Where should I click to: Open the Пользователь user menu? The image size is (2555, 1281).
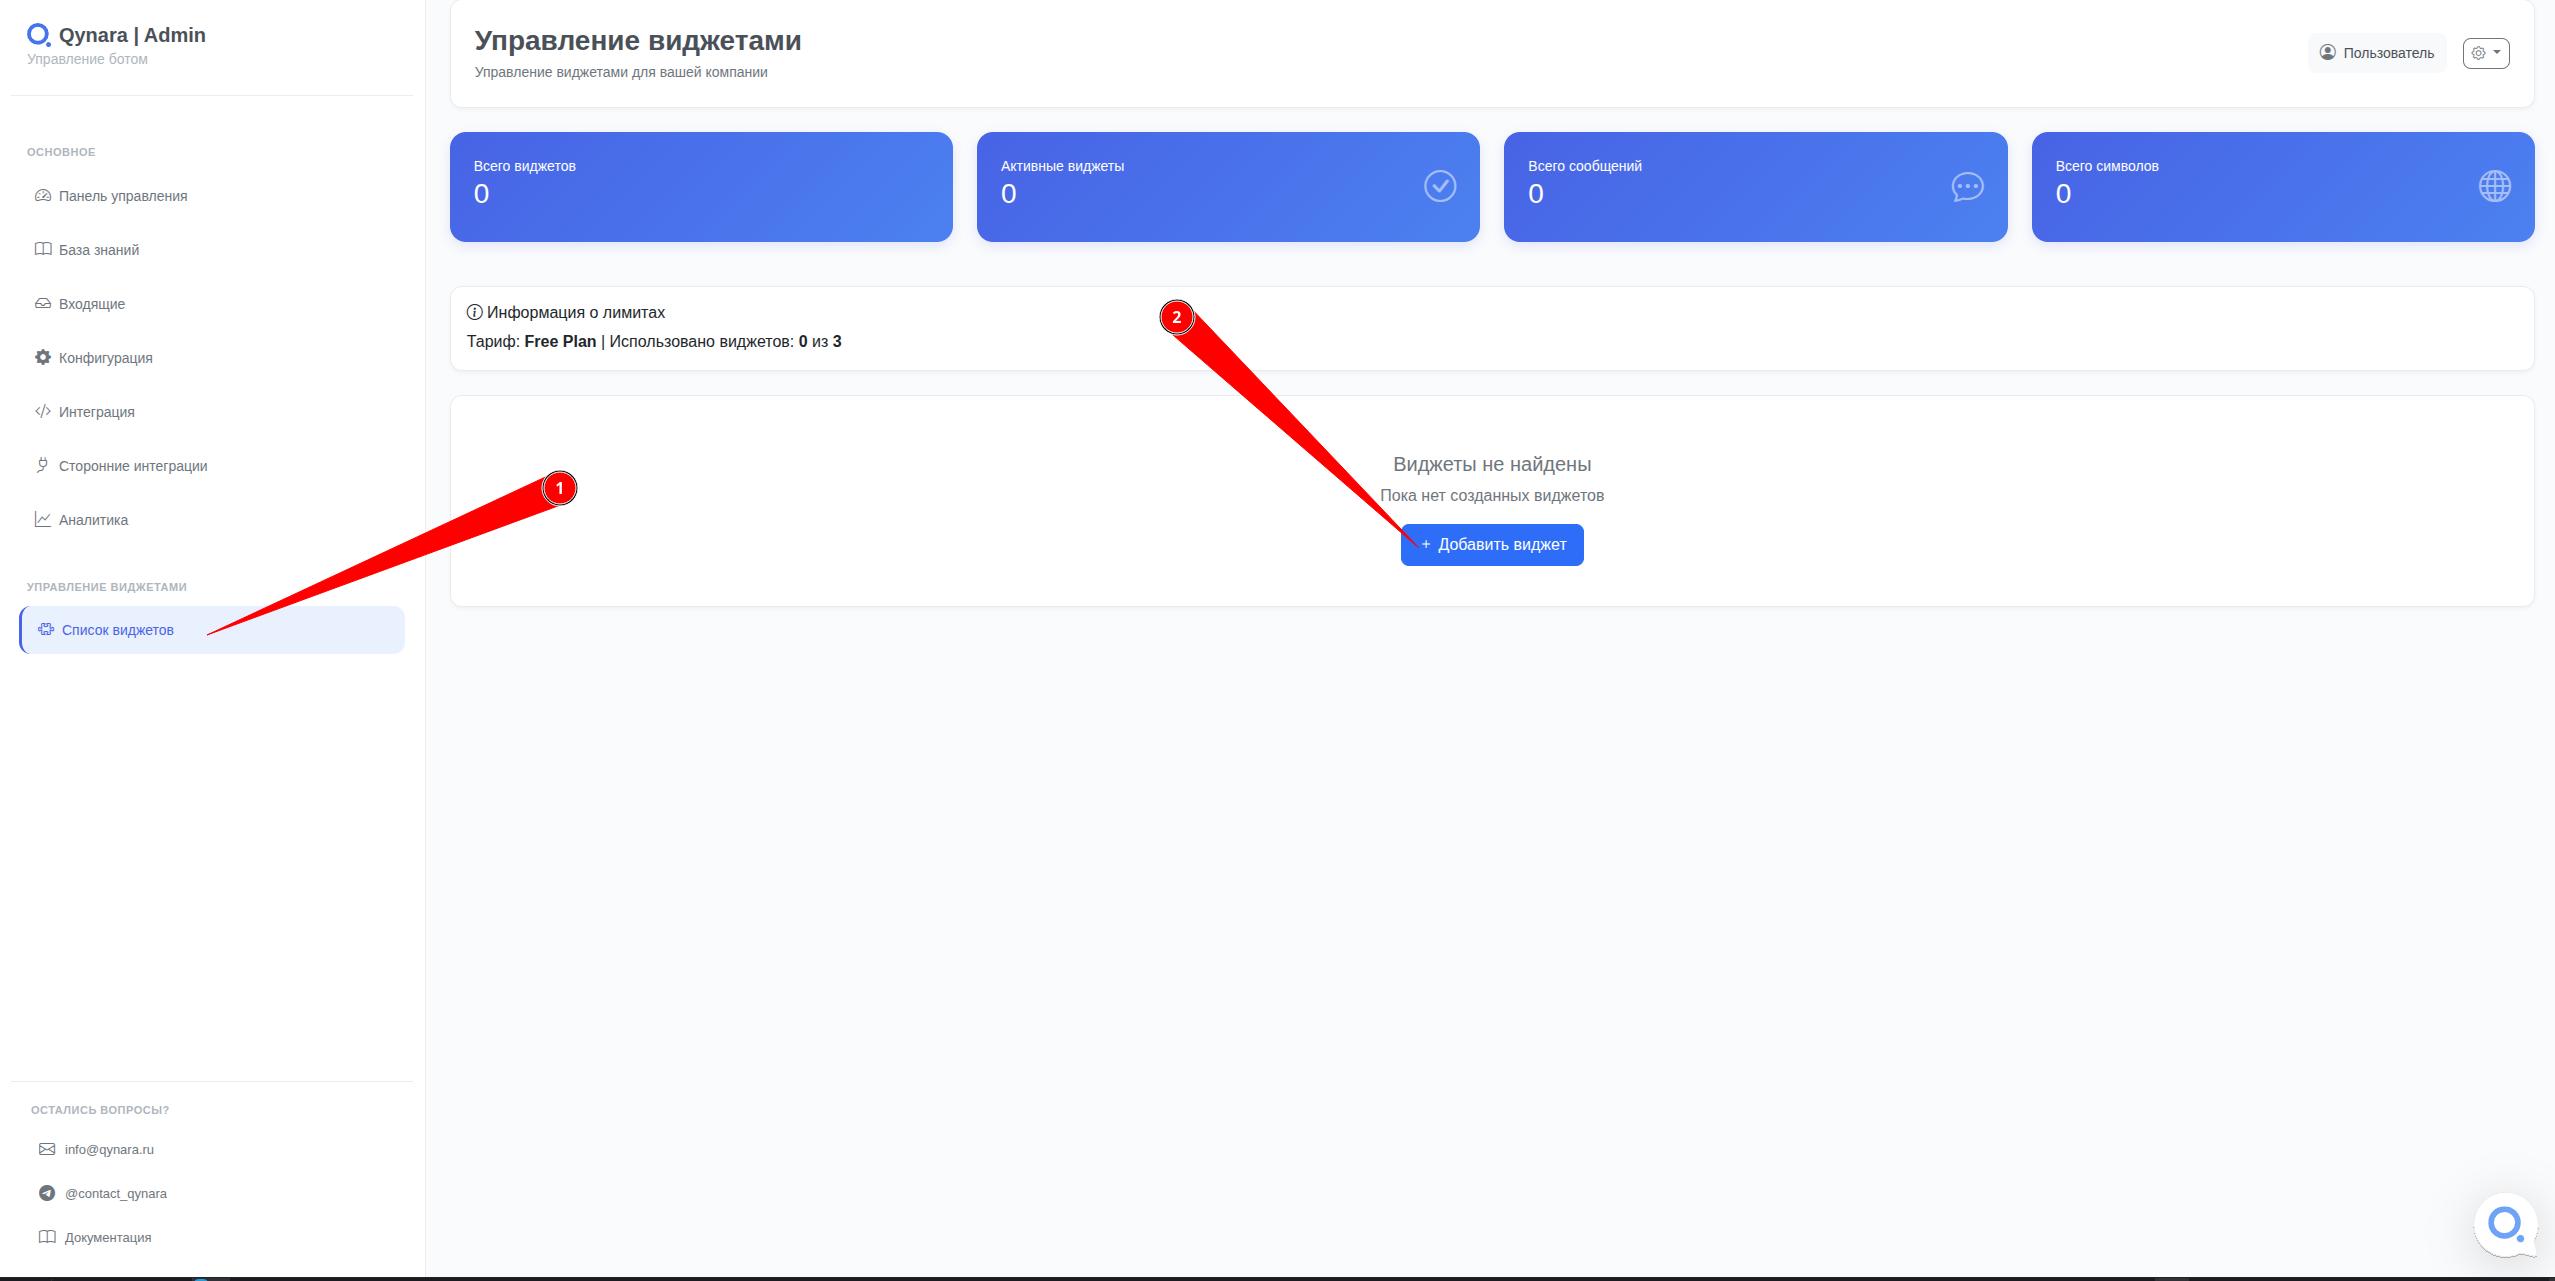point(2376,53)
